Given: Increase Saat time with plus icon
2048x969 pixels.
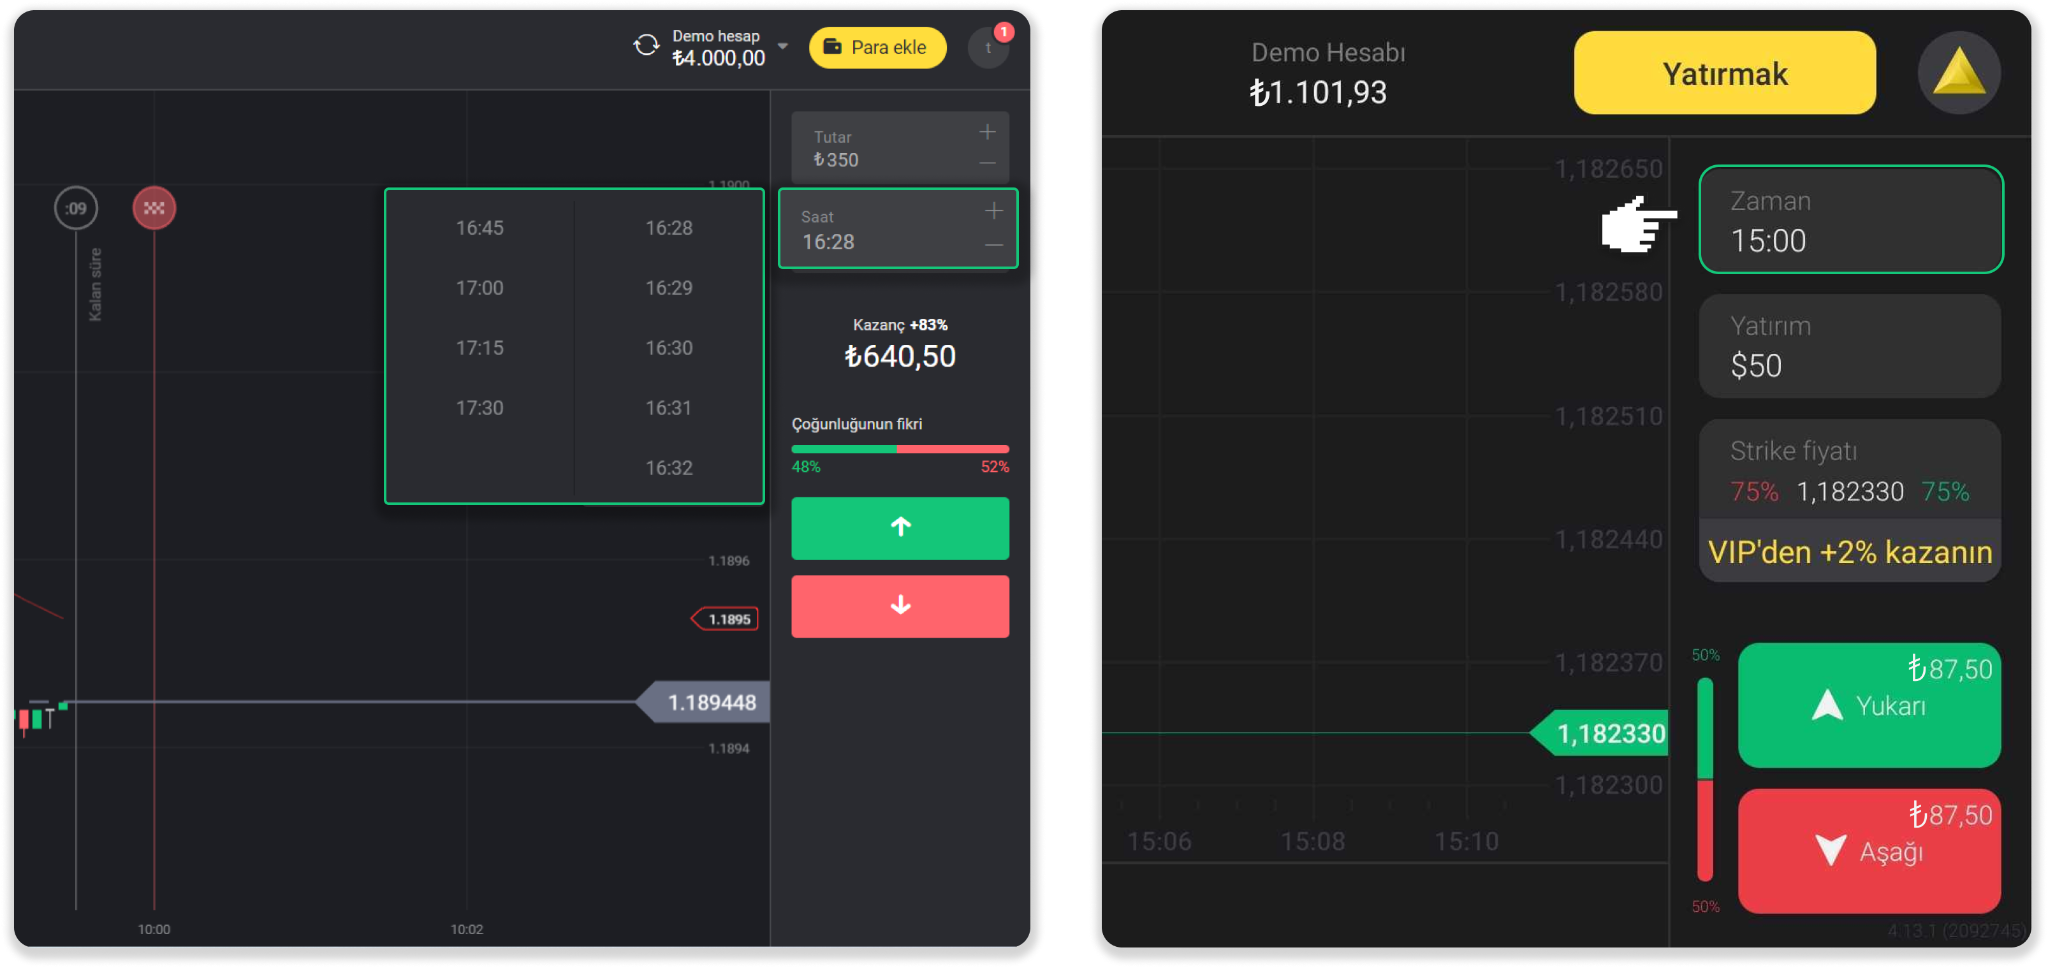Looking at the screenshot, I should tap(993, 211).
